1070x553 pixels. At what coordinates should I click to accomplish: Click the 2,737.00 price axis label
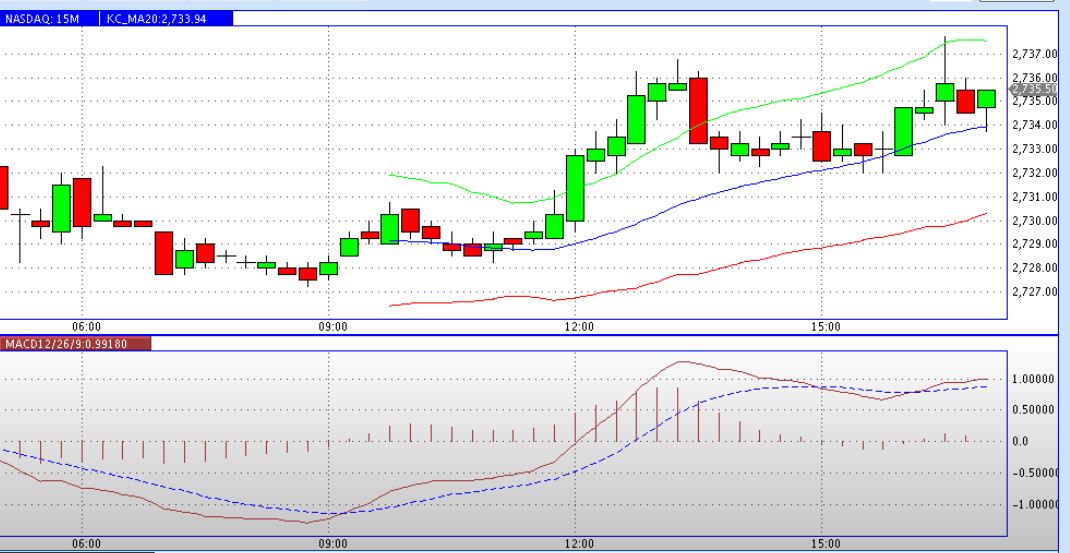[x=1034, y=53]
